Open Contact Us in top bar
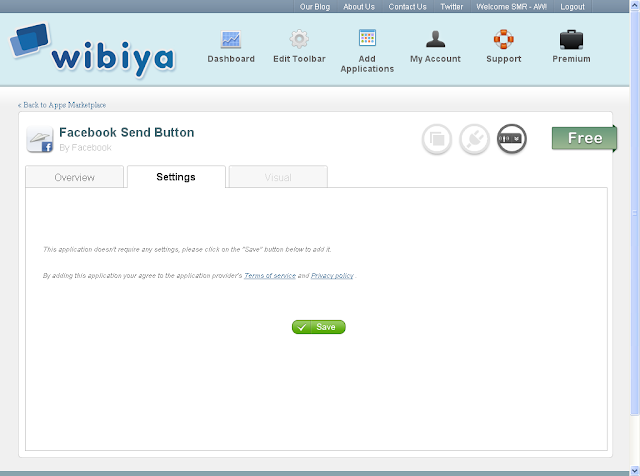 [x=407, y=7]
